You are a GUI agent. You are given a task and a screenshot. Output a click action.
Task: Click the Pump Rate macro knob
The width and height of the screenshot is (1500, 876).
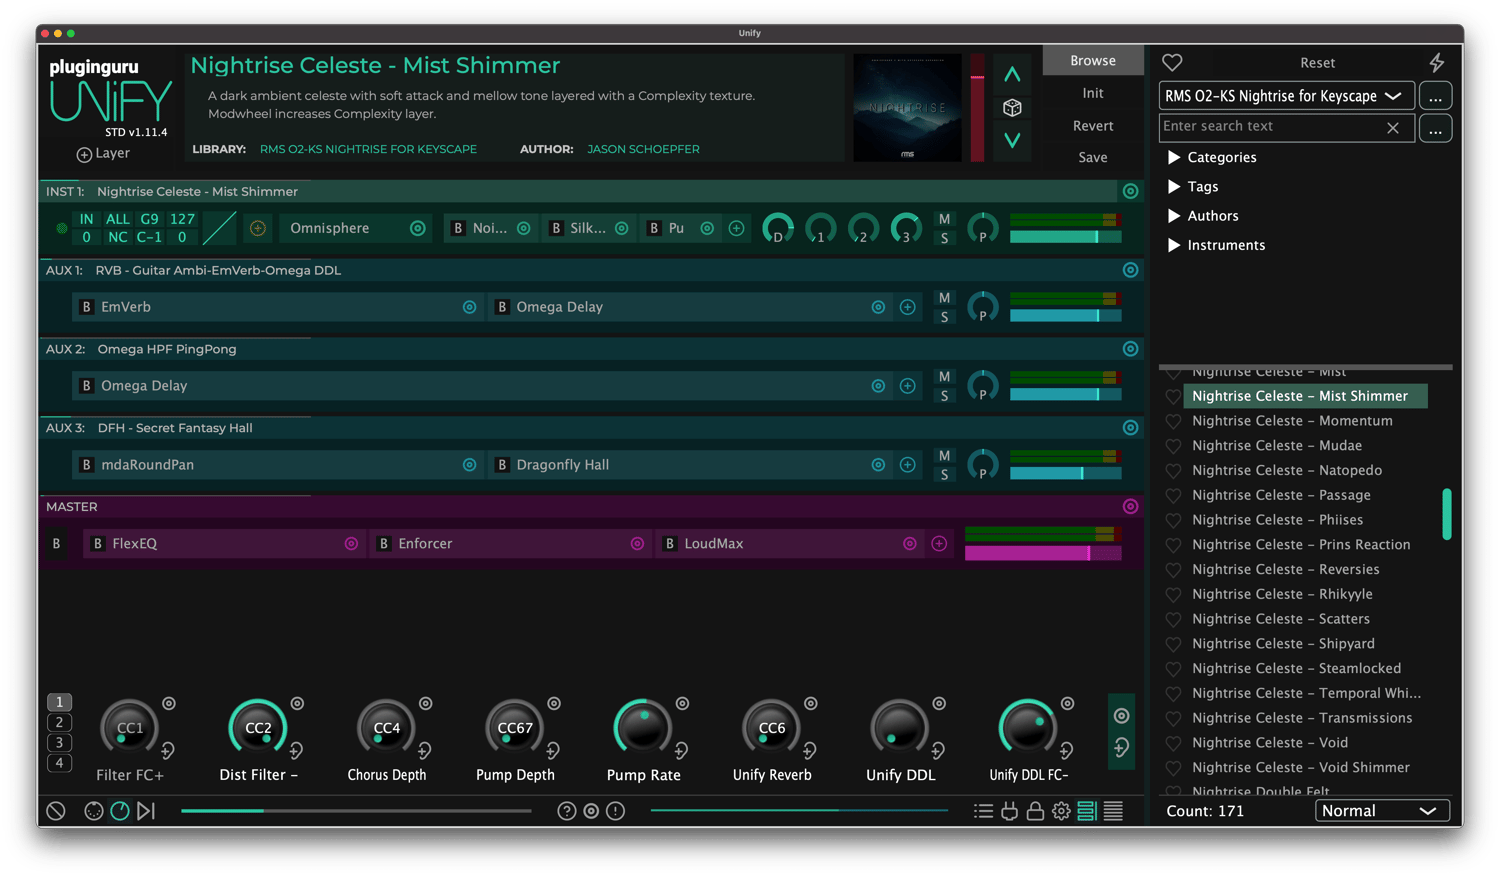[x=642, y=727]
